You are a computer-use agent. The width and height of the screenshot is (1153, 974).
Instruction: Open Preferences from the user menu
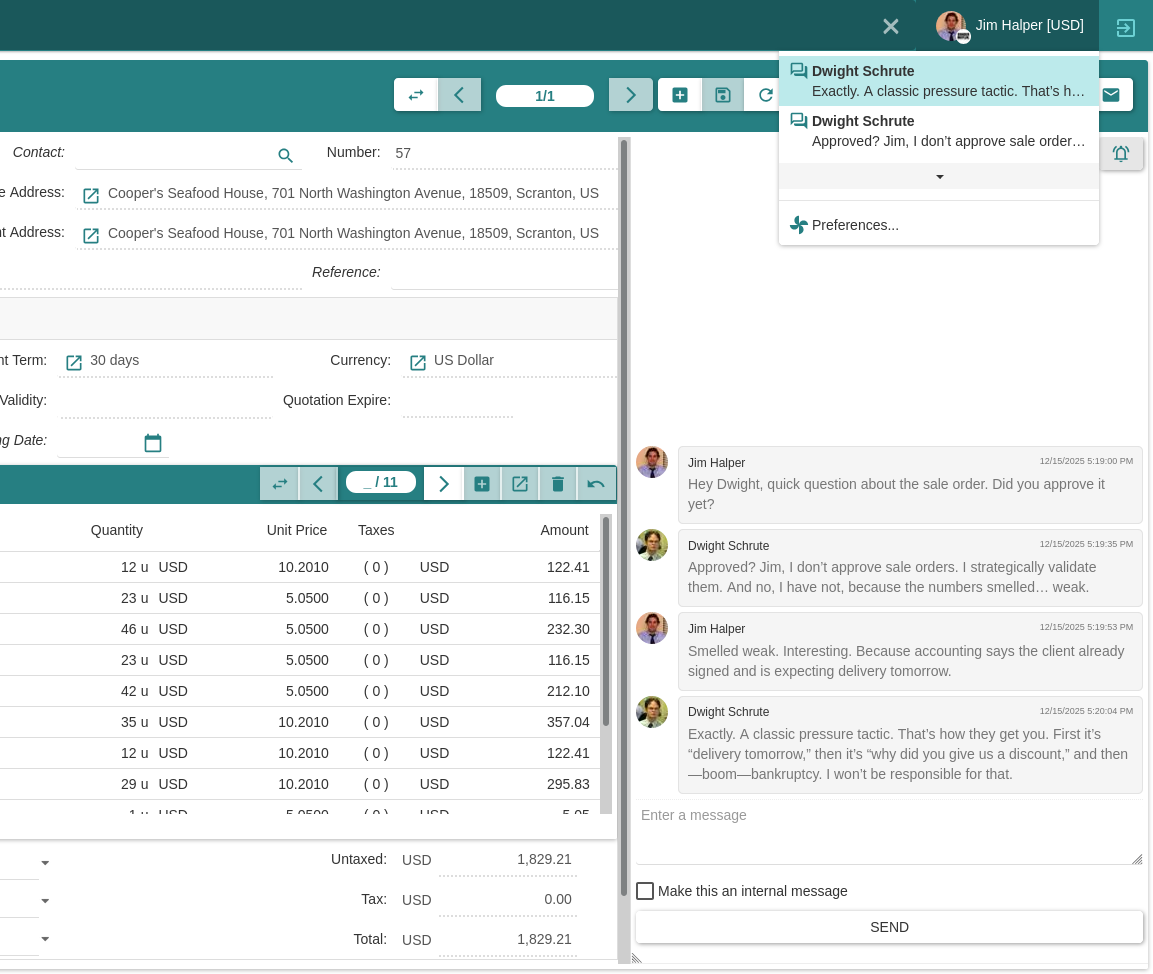tap(855, 225)
